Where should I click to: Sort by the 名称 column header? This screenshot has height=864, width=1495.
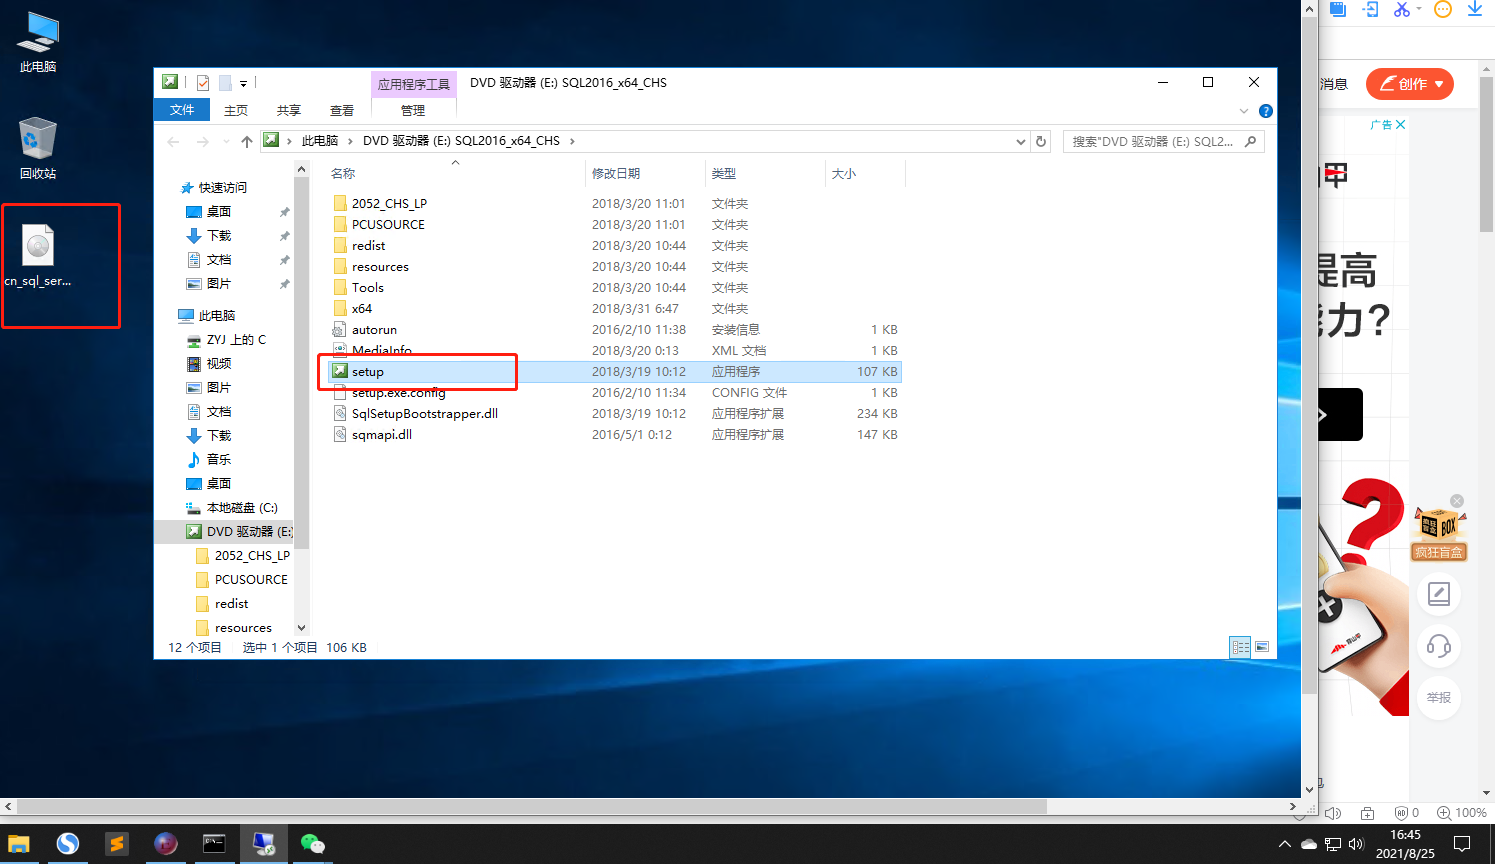[x=343, y=174]
